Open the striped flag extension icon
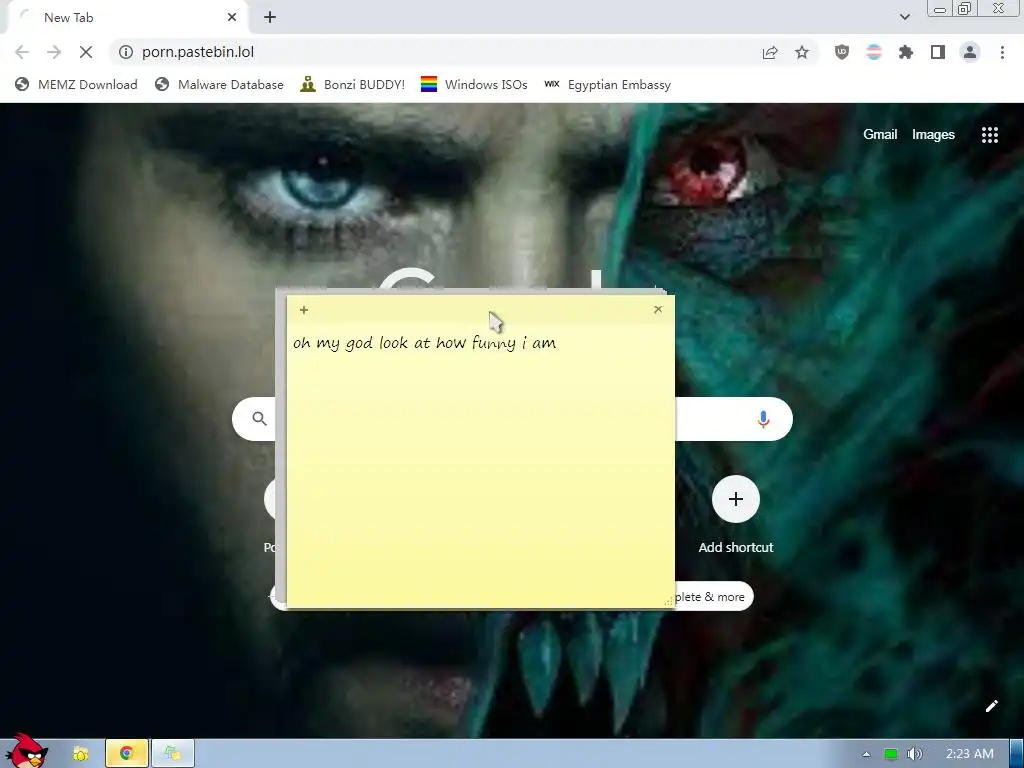The height and width of the screenshot is (768, 1024). pos(874,52)
